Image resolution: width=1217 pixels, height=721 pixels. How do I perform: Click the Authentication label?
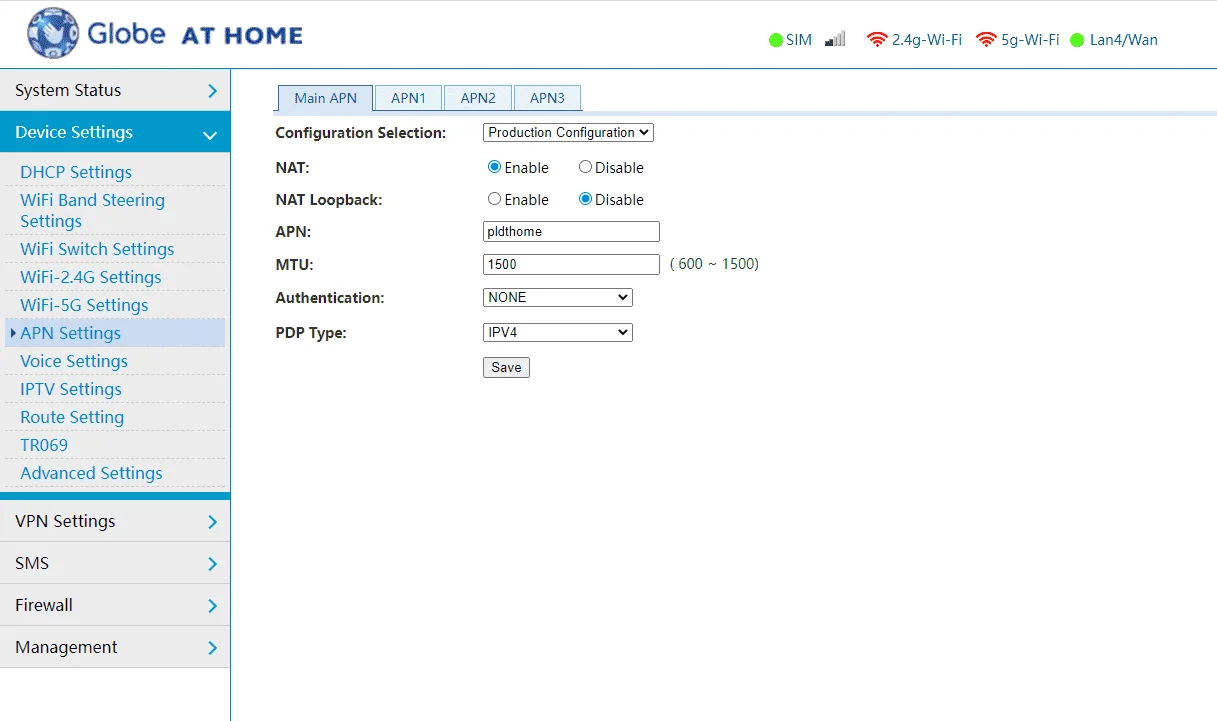click(x=330, y=298)
